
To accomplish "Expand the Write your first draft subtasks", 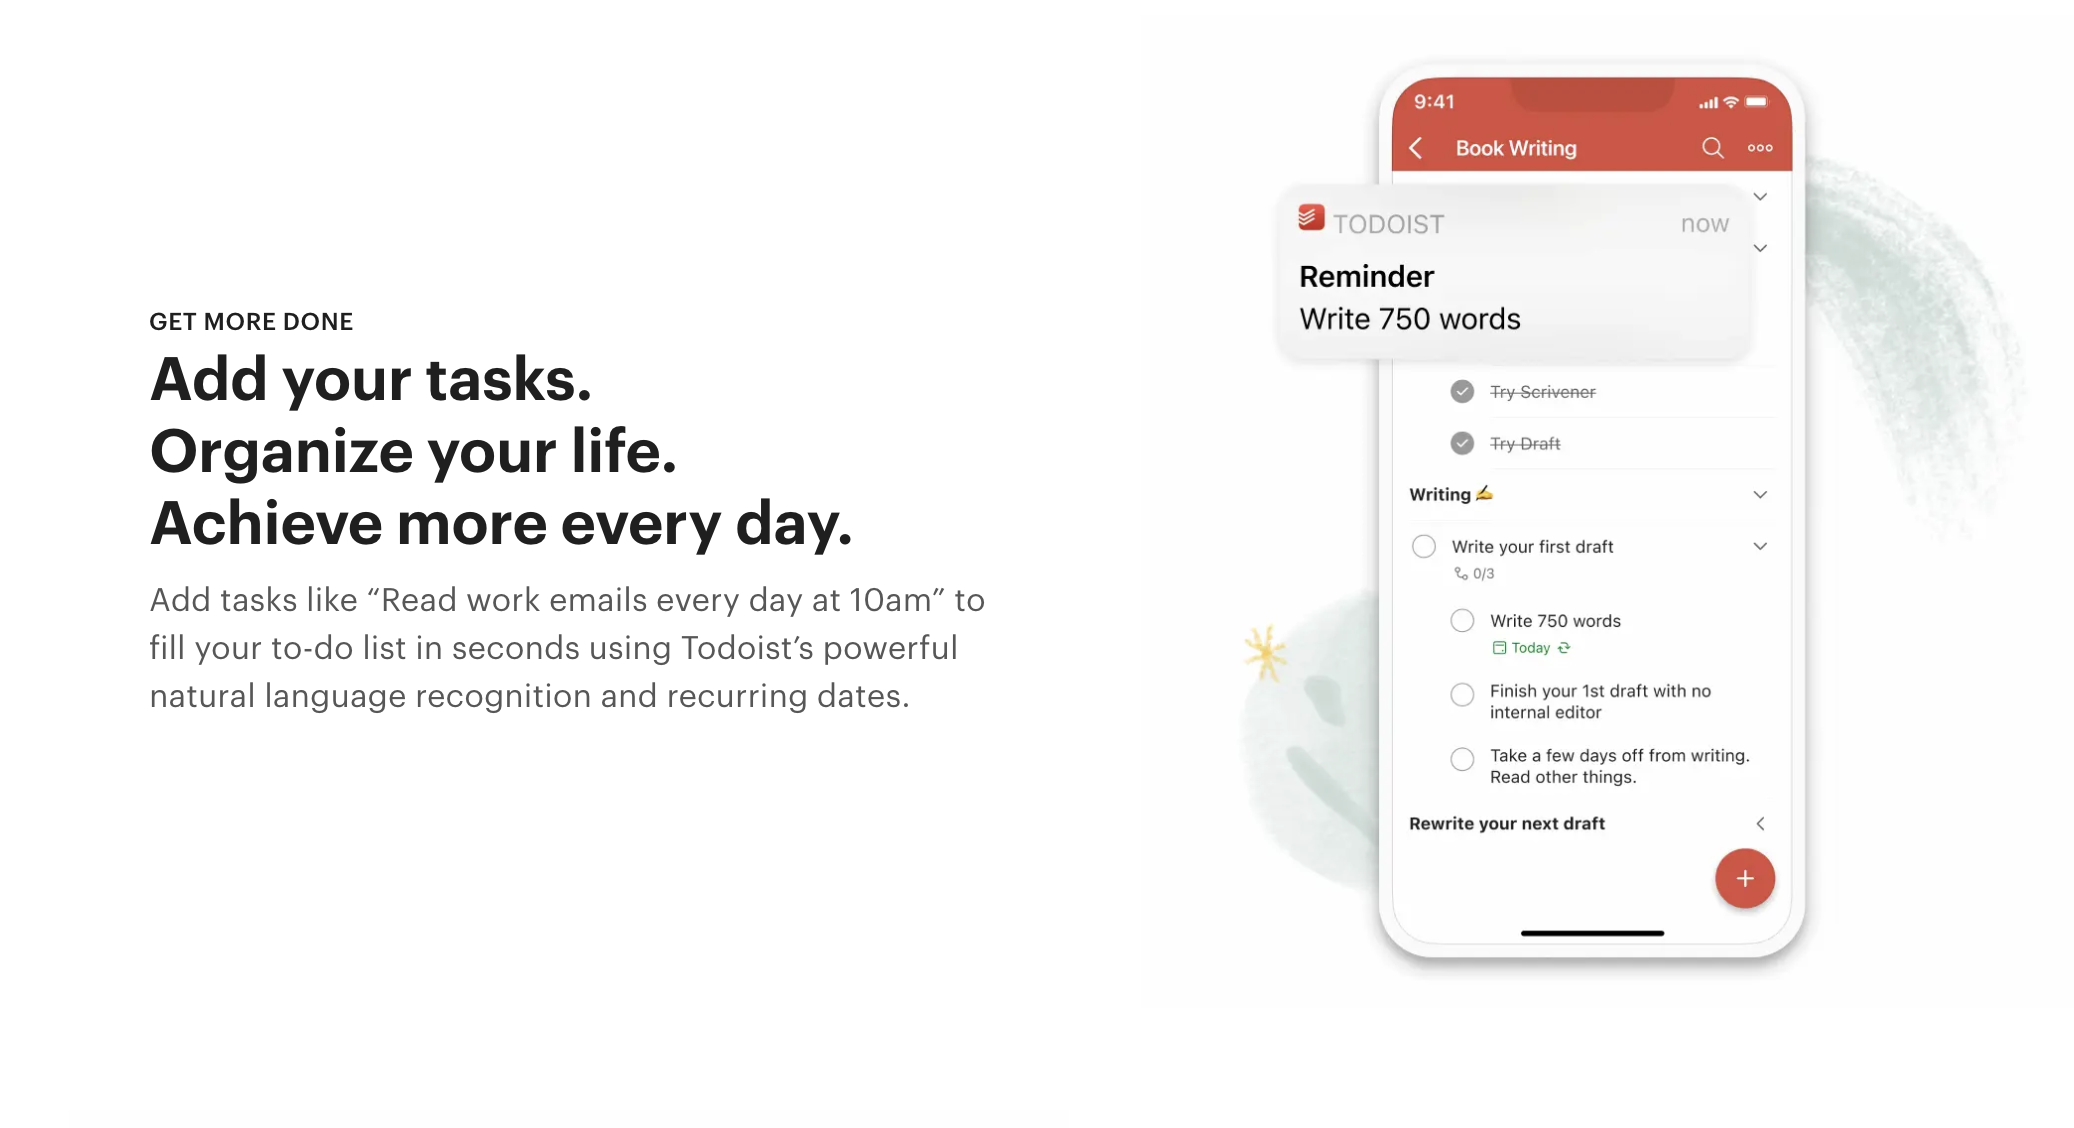I will [1759, 546].
